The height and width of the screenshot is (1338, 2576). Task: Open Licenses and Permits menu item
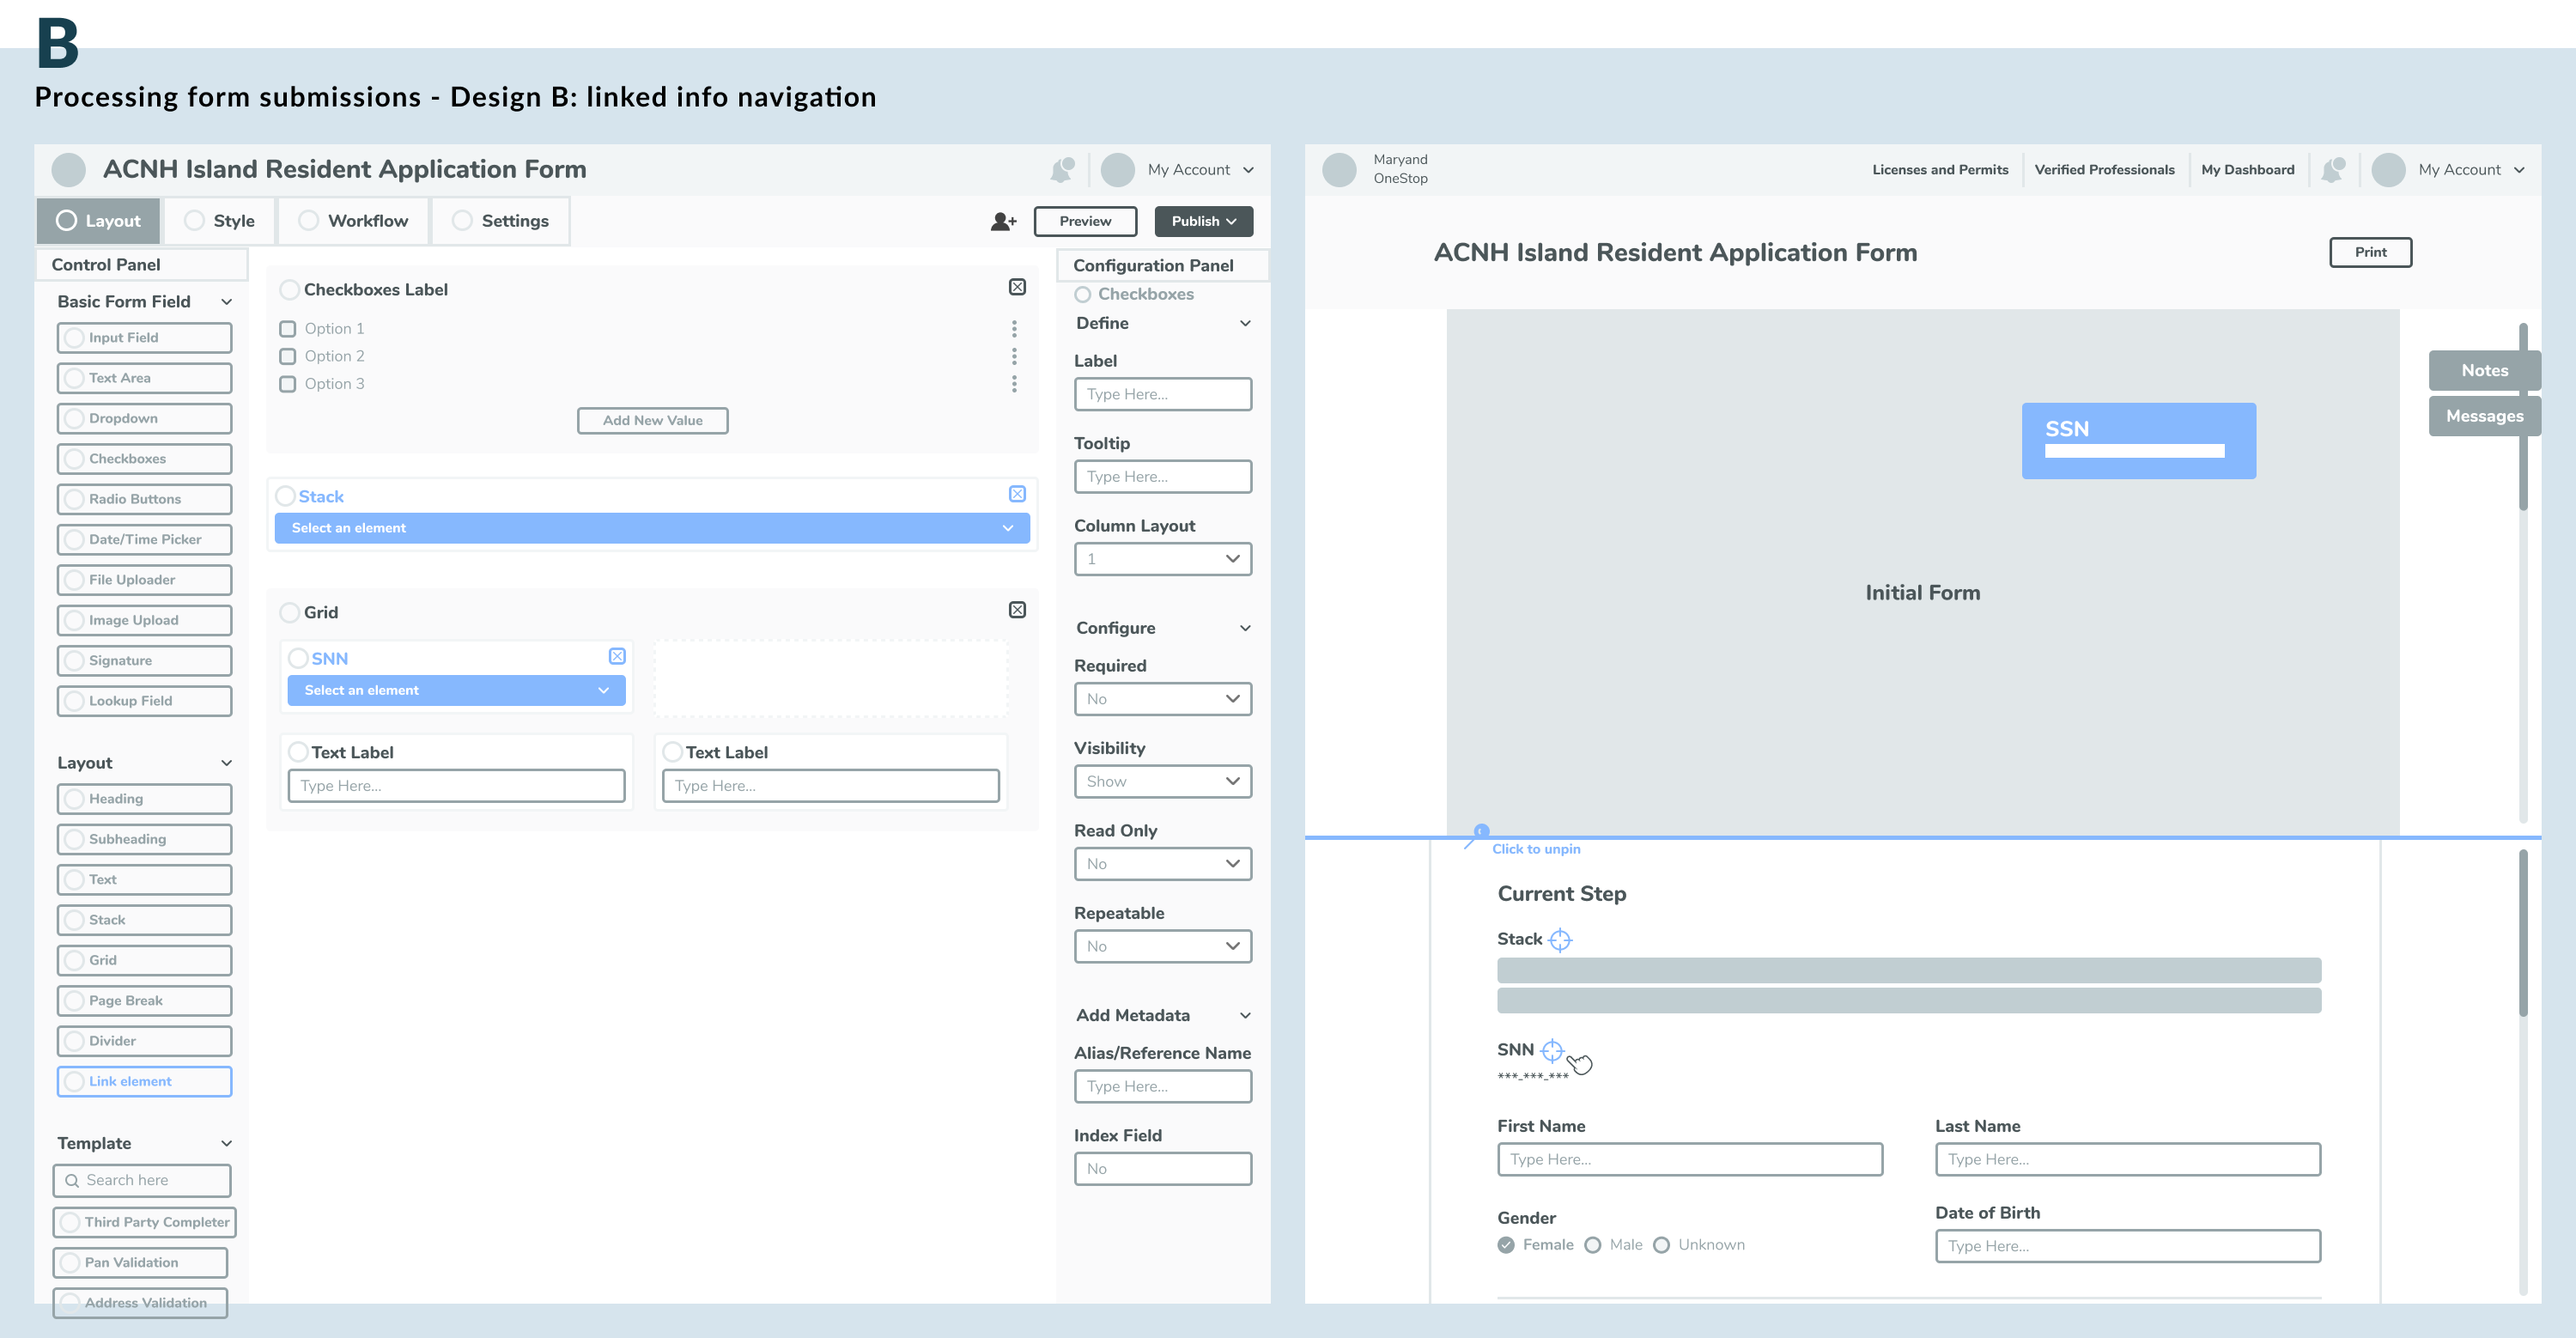1940,170
